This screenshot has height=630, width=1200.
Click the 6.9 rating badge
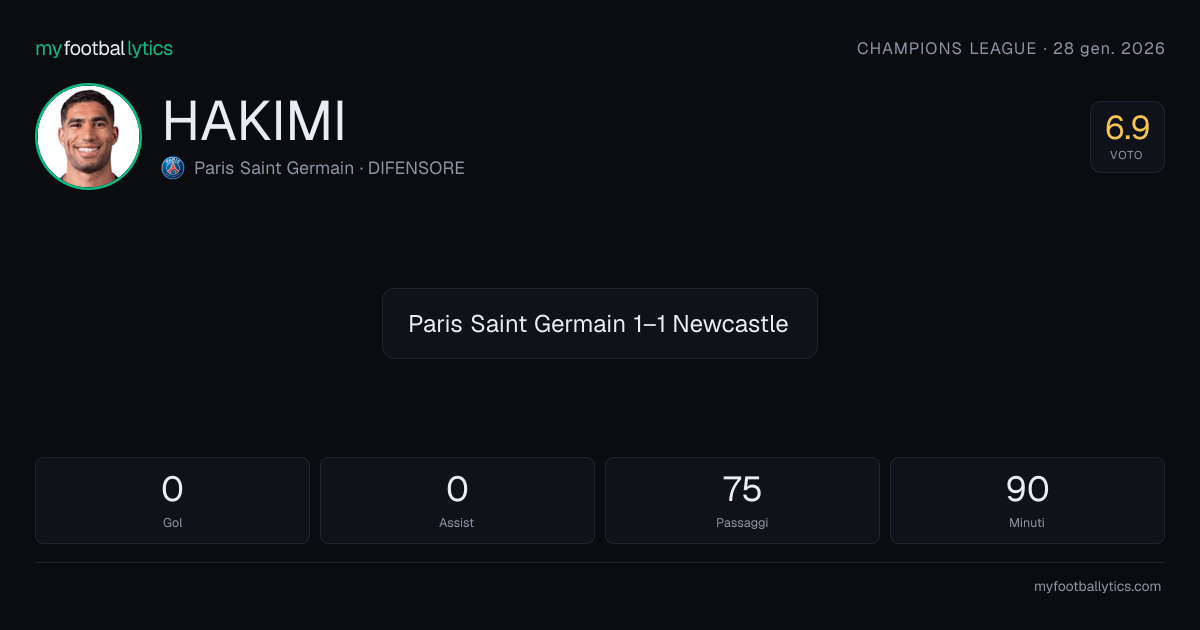point(1127,137)
